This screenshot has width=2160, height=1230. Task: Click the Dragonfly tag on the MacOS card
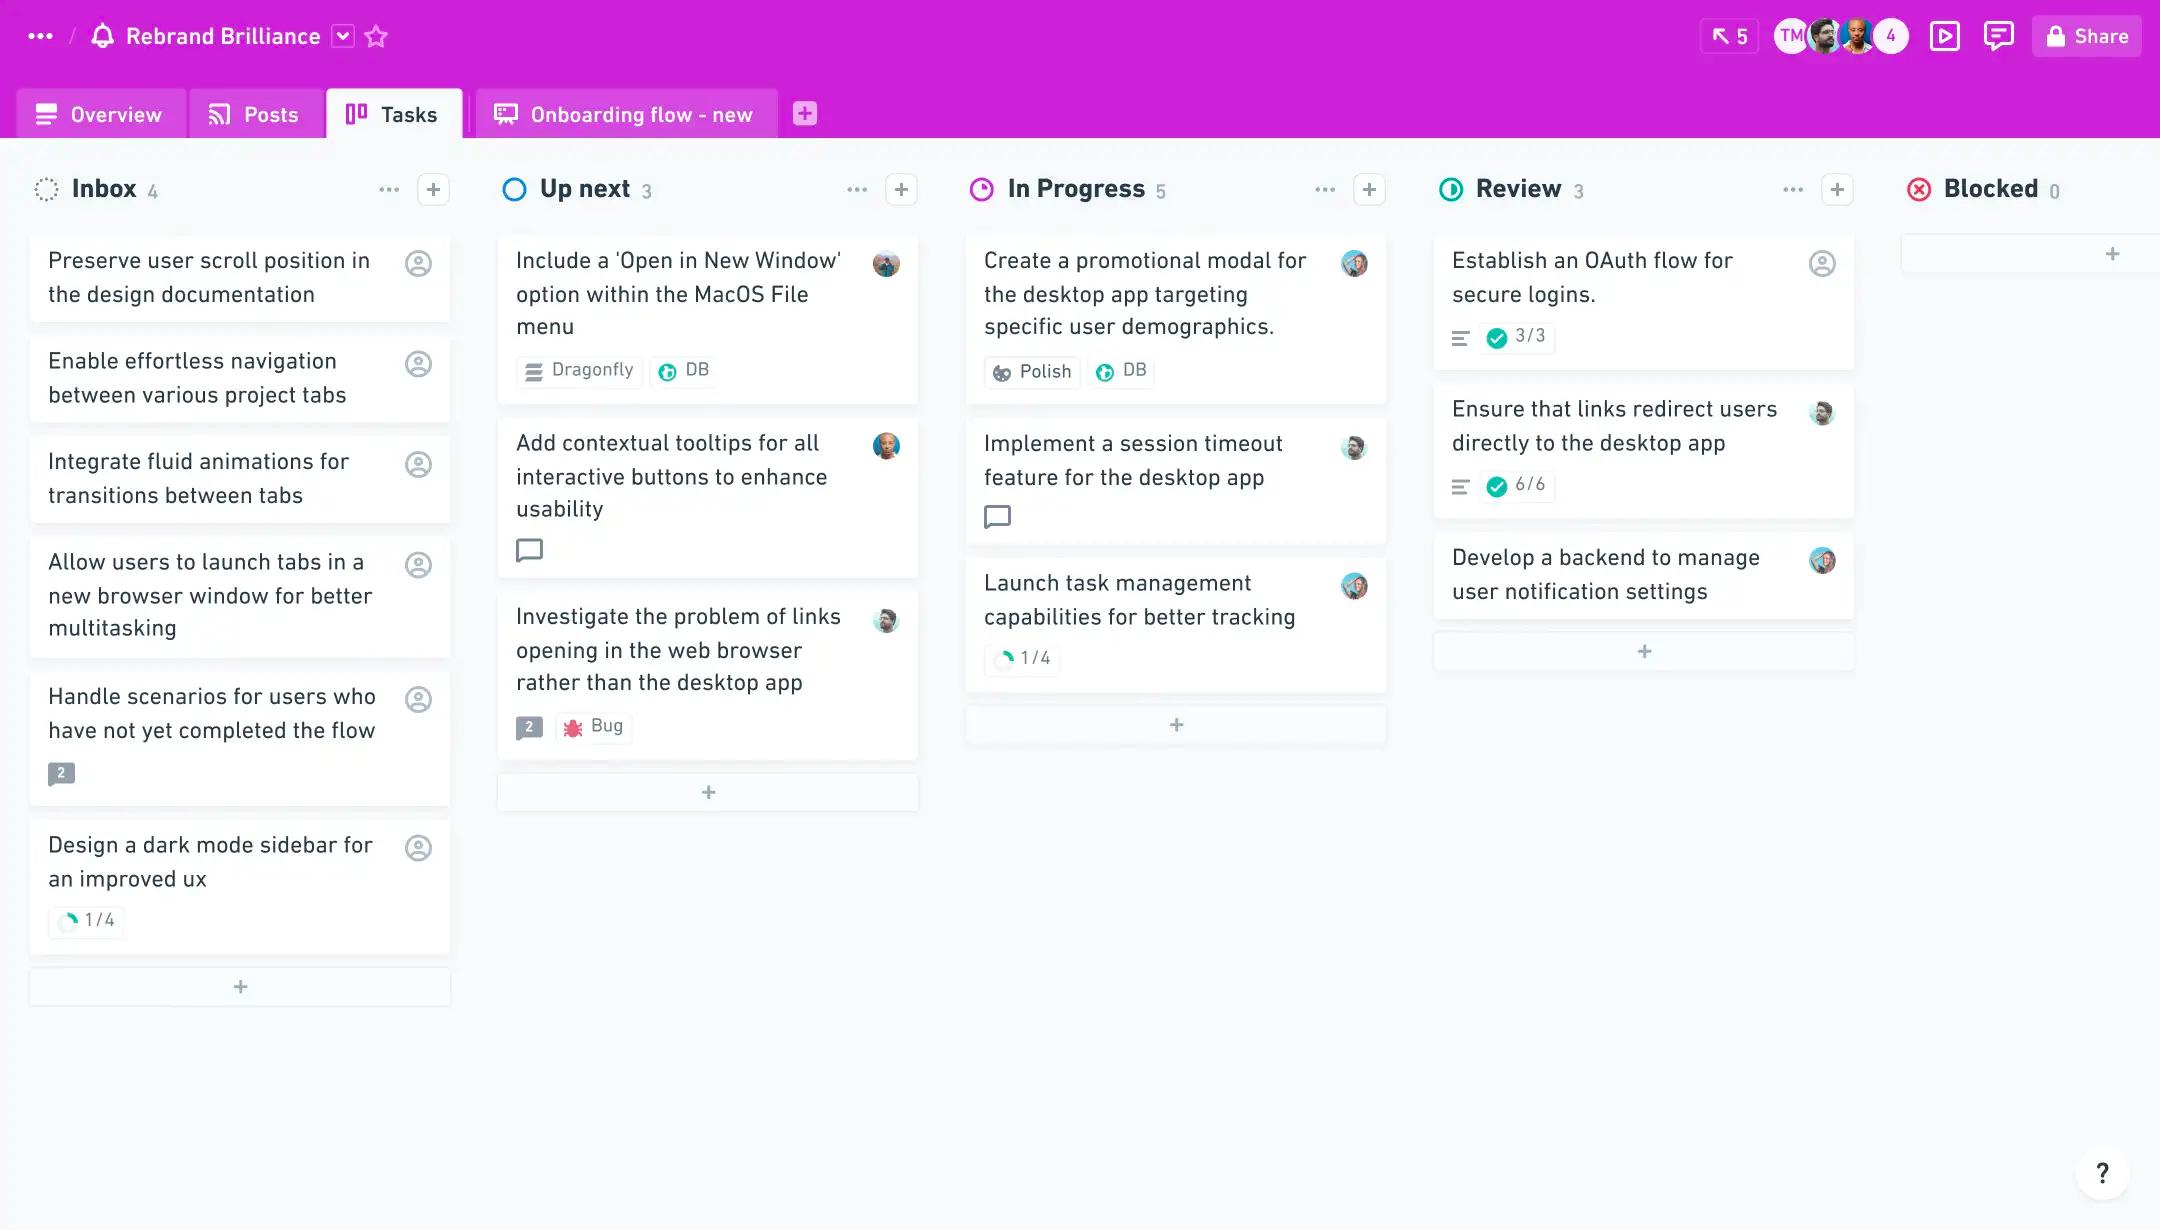pos(580,371)
